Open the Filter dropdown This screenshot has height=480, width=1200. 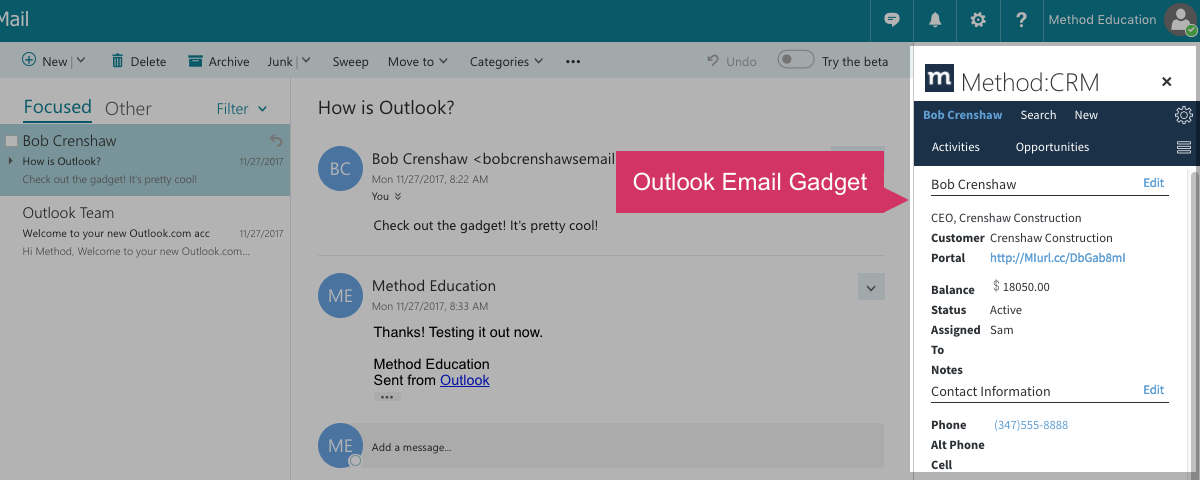tap(242, 108)
